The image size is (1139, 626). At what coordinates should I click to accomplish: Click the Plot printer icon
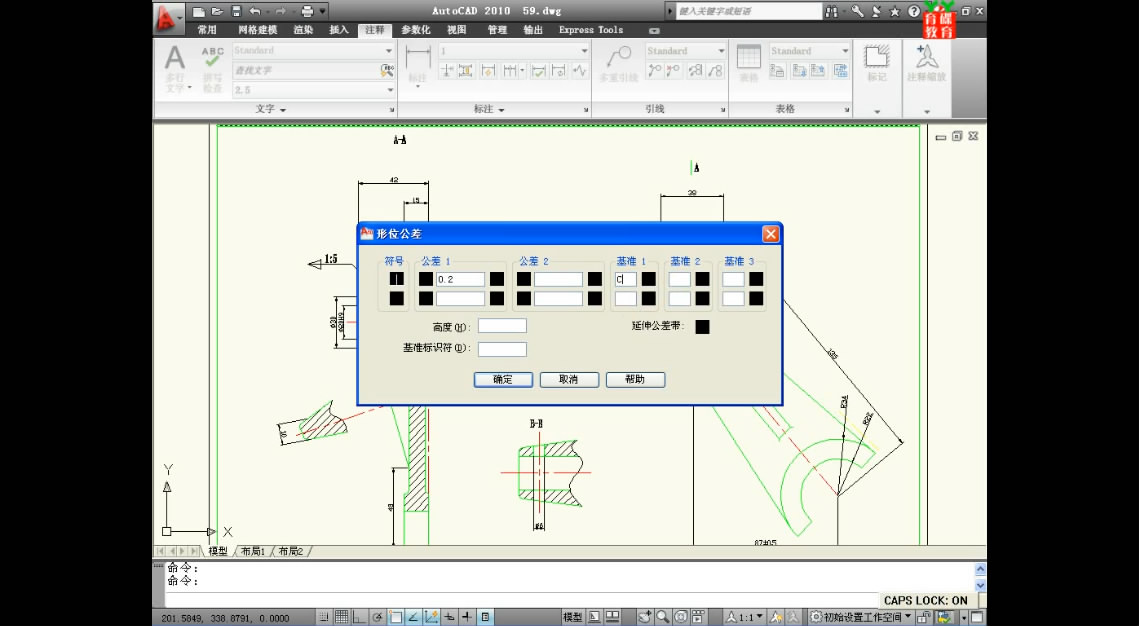307,11
